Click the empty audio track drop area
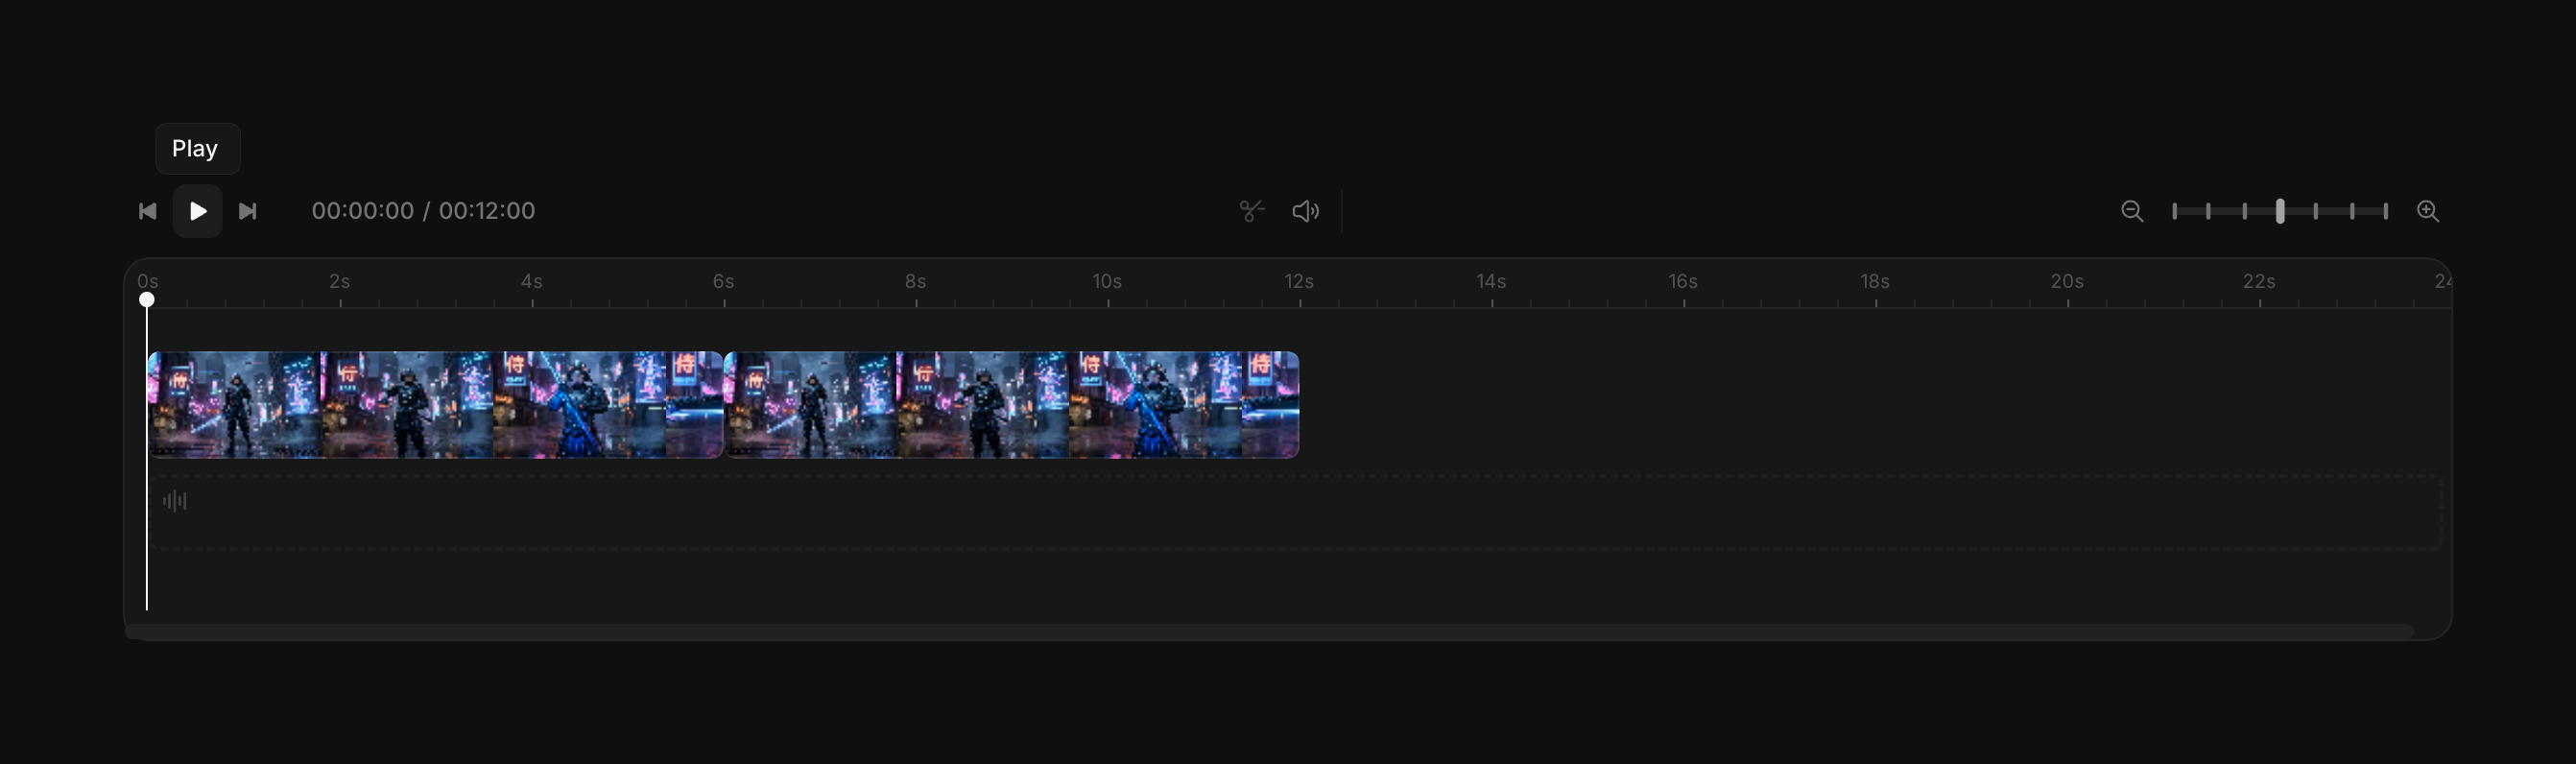2576x764 pixels. (1295, 513)
